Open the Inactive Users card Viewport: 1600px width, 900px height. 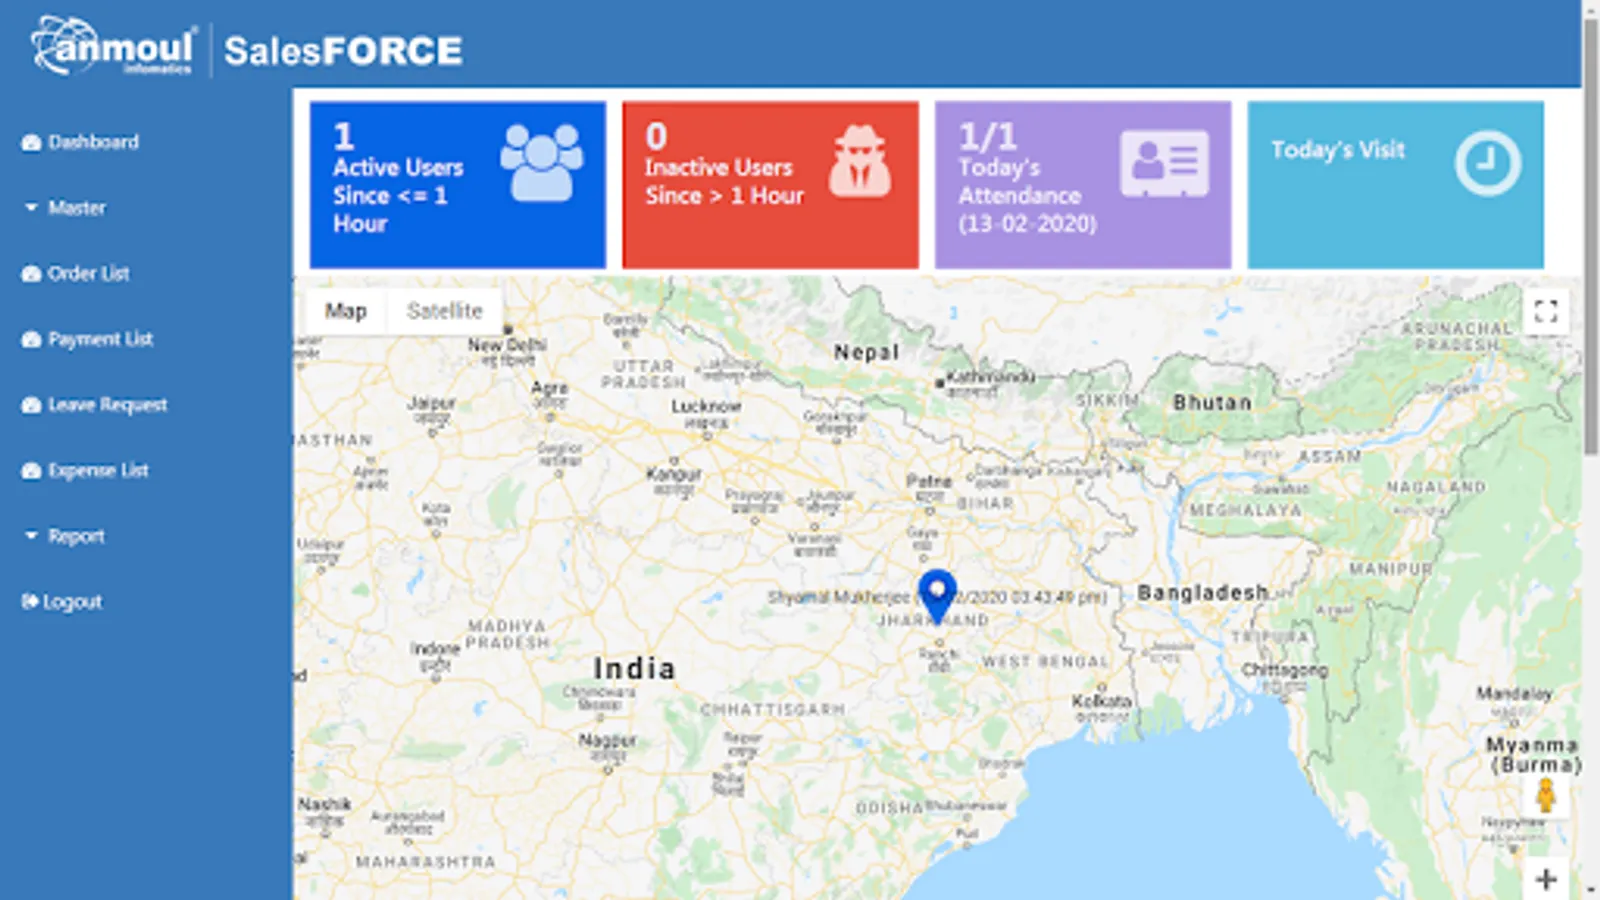[770, 185]
